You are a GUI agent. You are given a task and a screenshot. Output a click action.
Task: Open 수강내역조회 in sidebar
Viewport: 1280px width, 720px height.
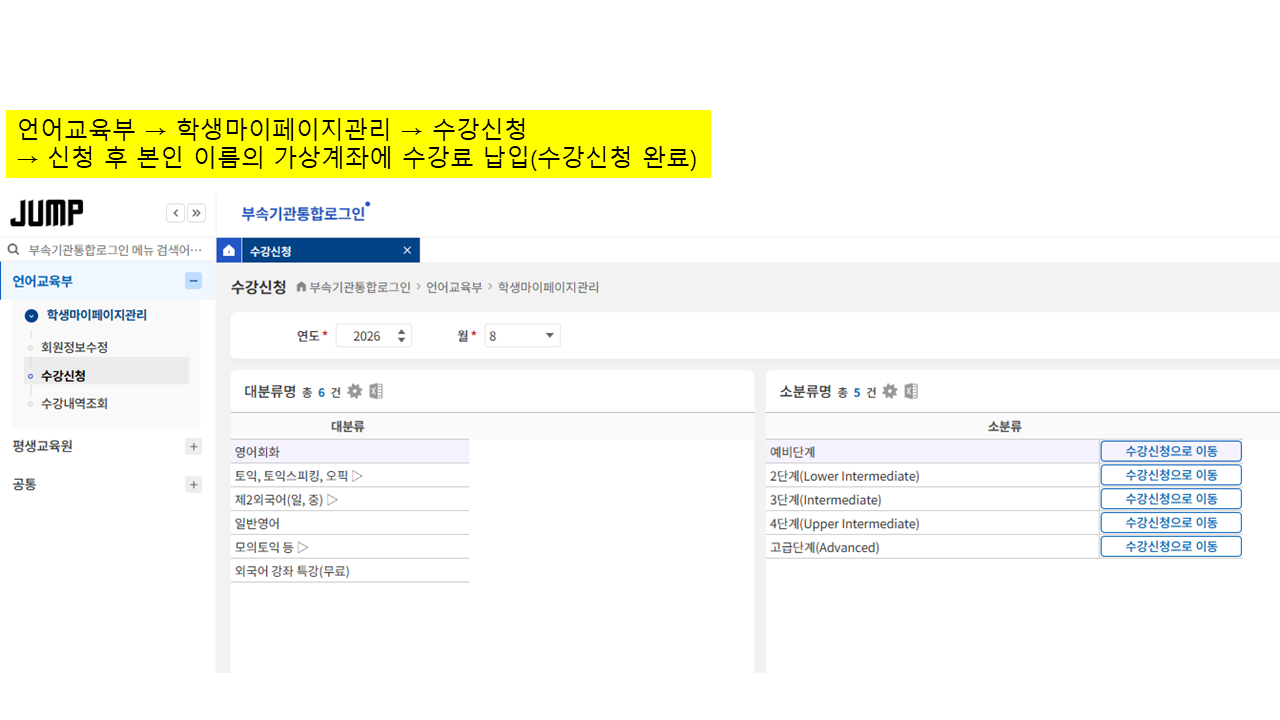pyautogui.click(x=74, y=404)
